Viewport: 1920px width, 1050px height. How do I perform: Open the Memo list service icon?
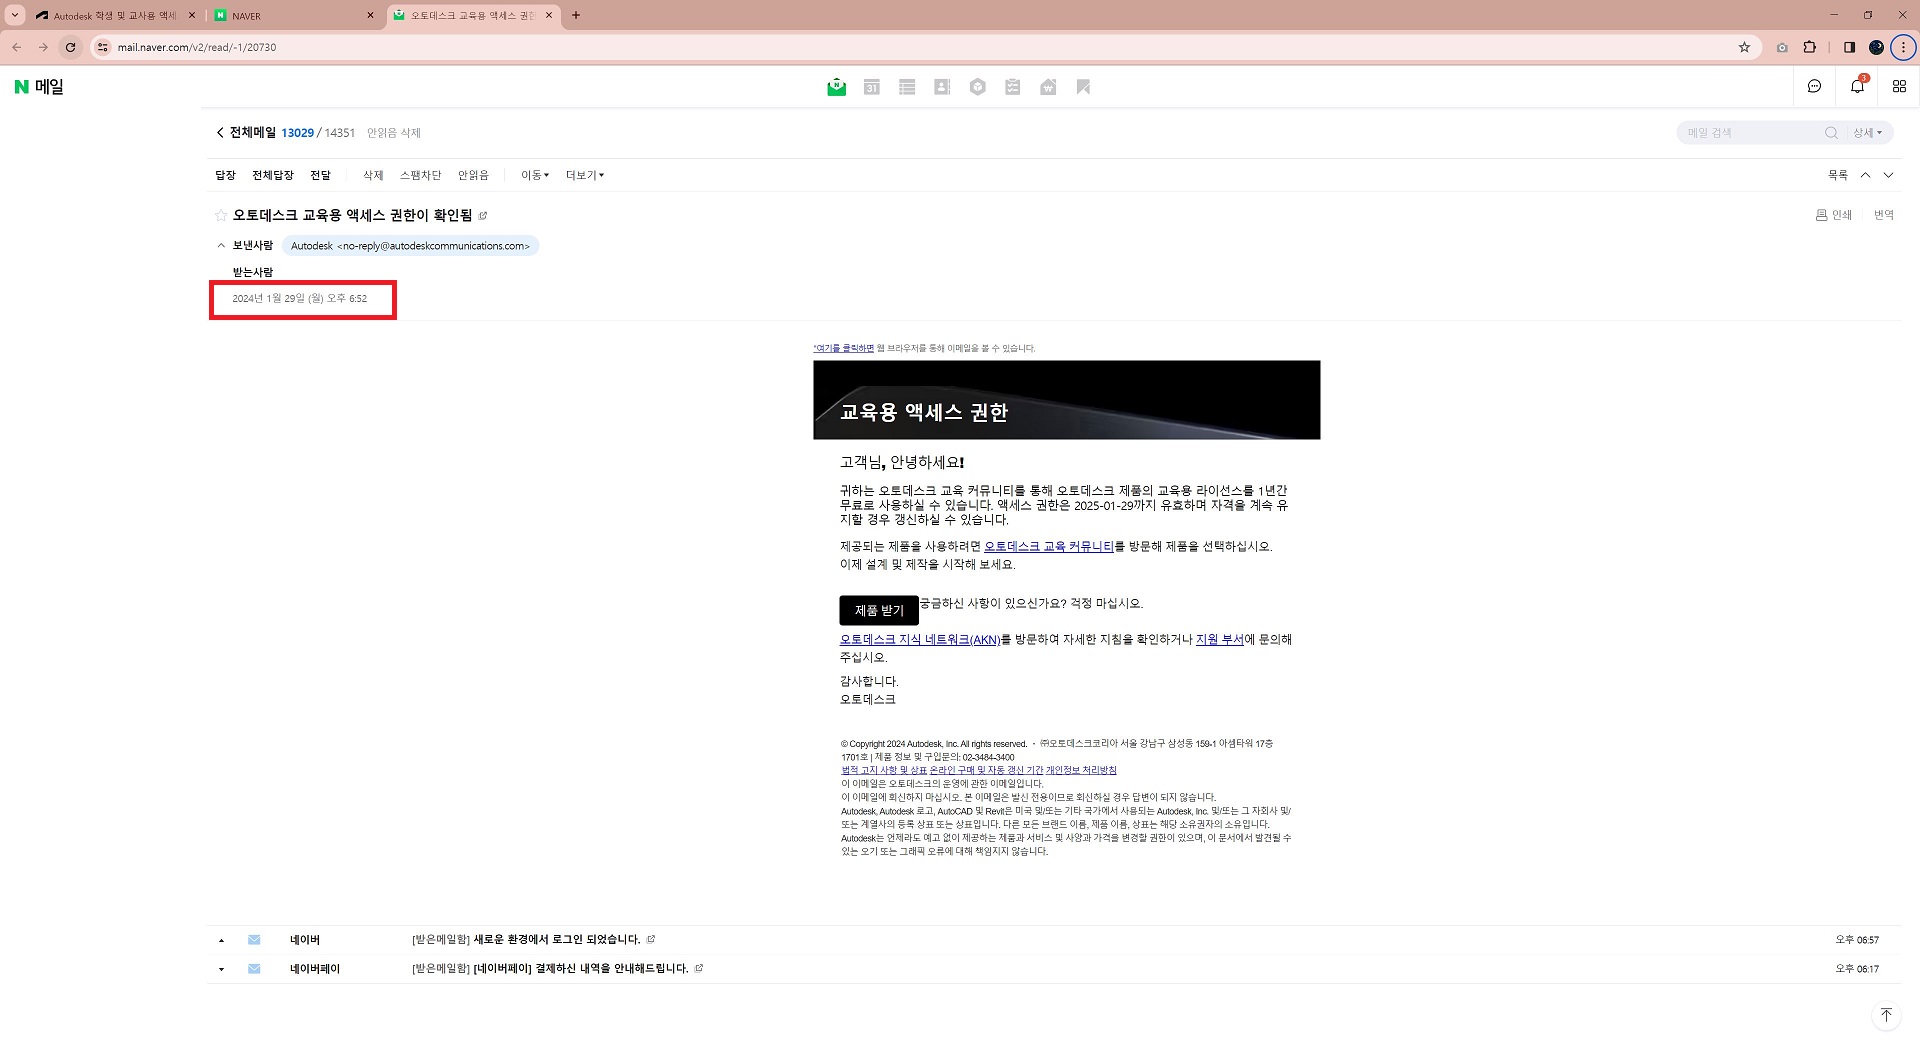(907, 87)
